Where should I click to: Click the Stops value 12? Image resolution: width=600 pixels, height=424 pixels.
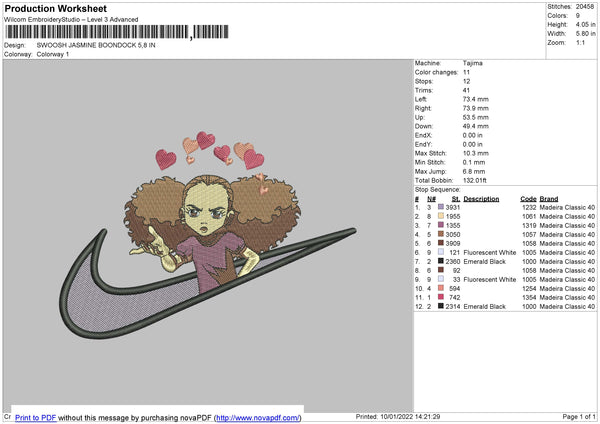466,81
